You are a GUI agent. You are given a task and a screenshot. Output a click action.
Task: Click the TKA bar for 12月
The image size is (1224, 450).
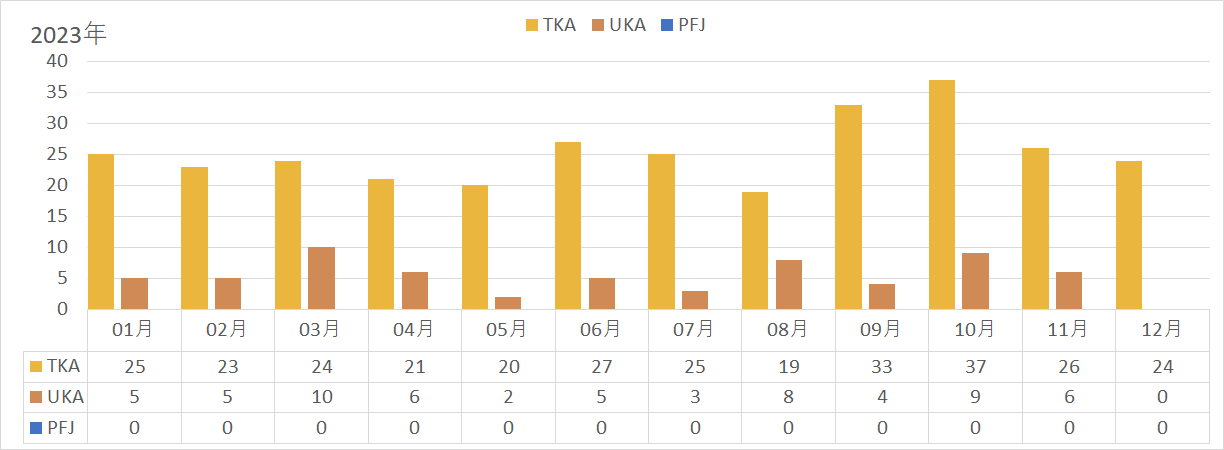[1128, 235]
